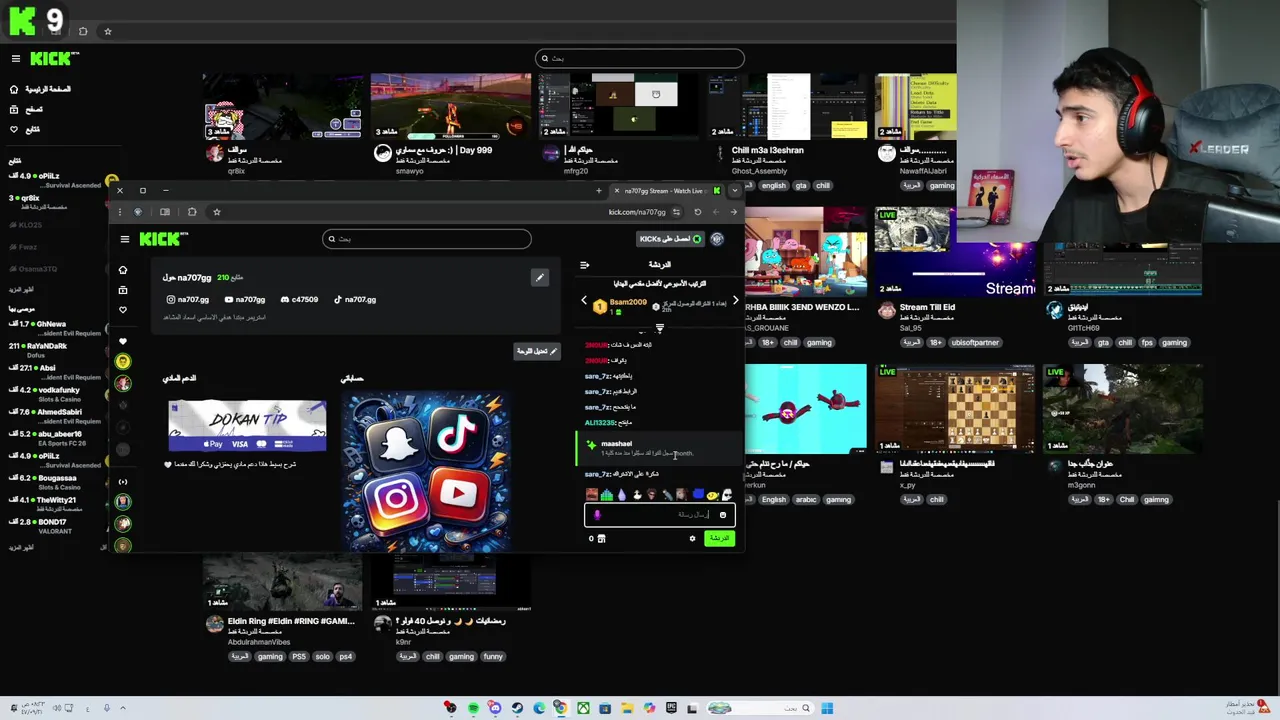Reload page in front browser window
This screenshot has height=720, width=1280.
[698, 212]
